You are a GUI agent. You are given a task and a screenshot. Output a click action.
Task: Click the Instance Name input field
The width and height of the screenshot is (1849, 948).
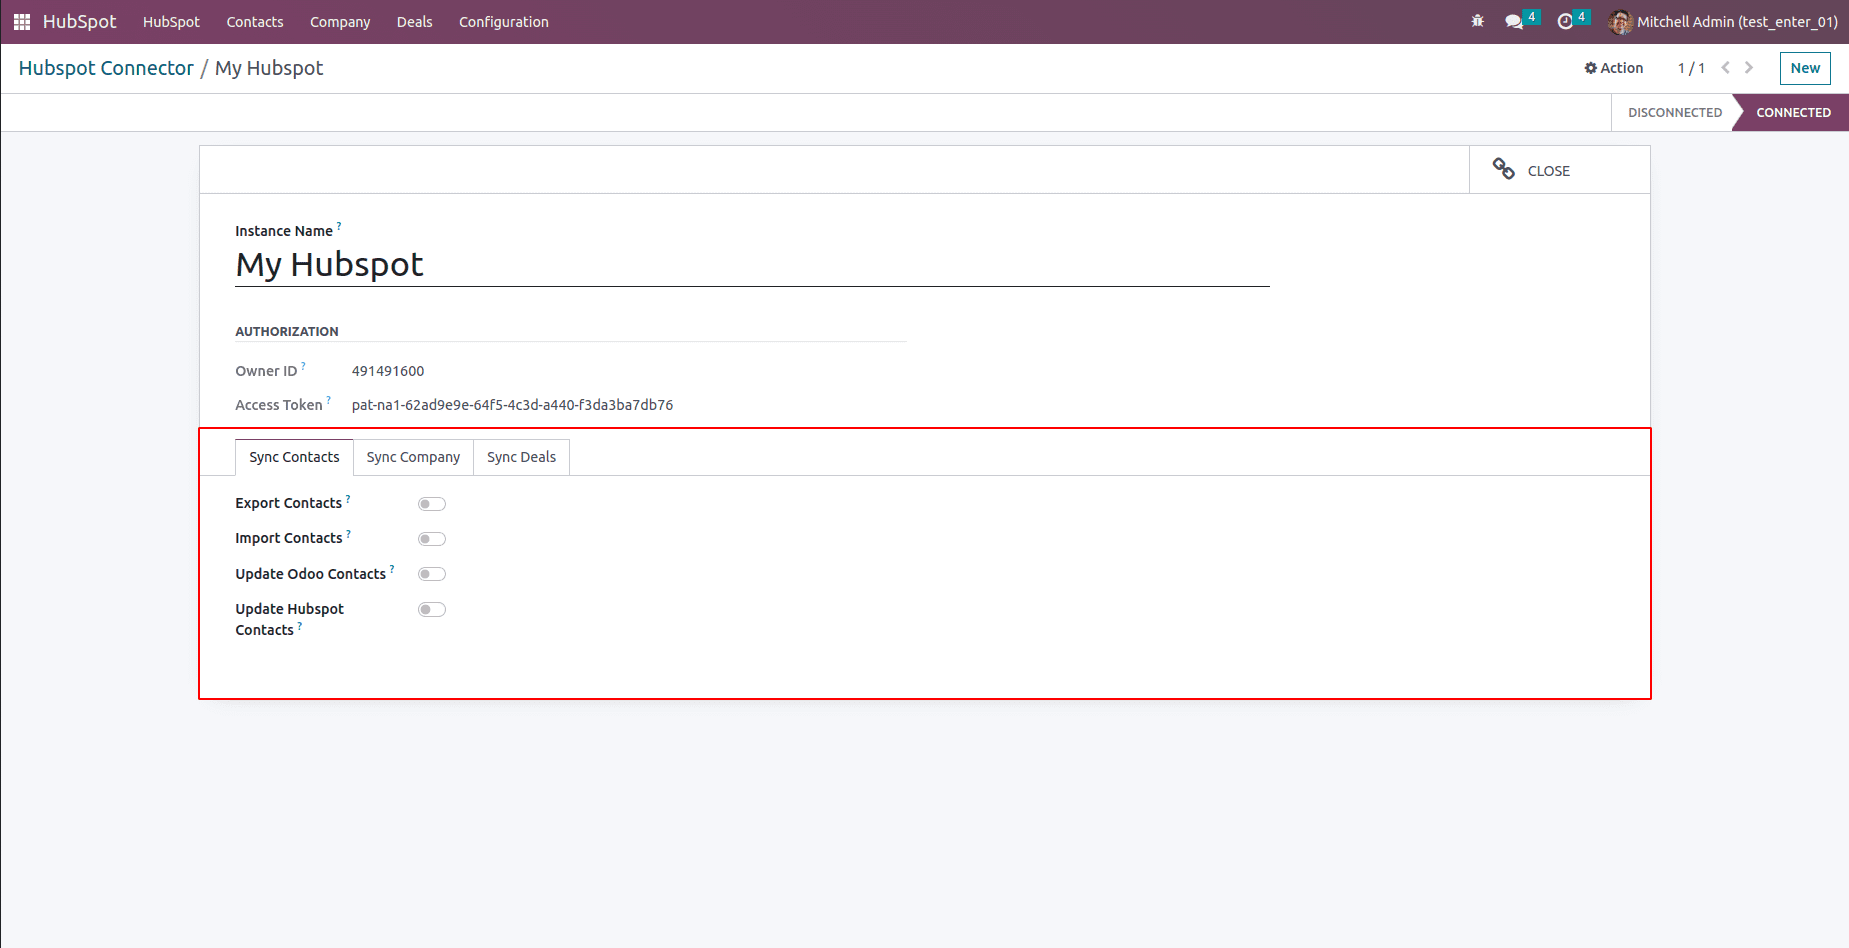coord(752,265)
